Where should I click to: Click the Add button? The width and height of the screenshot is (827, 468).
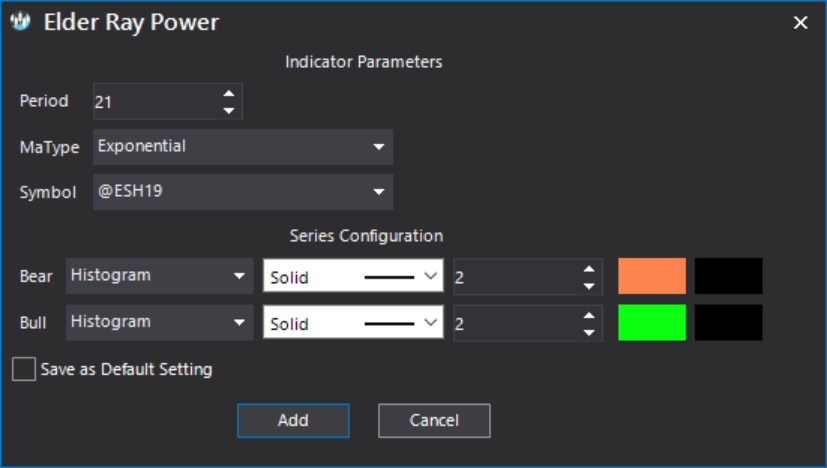(x=293, y=421)
